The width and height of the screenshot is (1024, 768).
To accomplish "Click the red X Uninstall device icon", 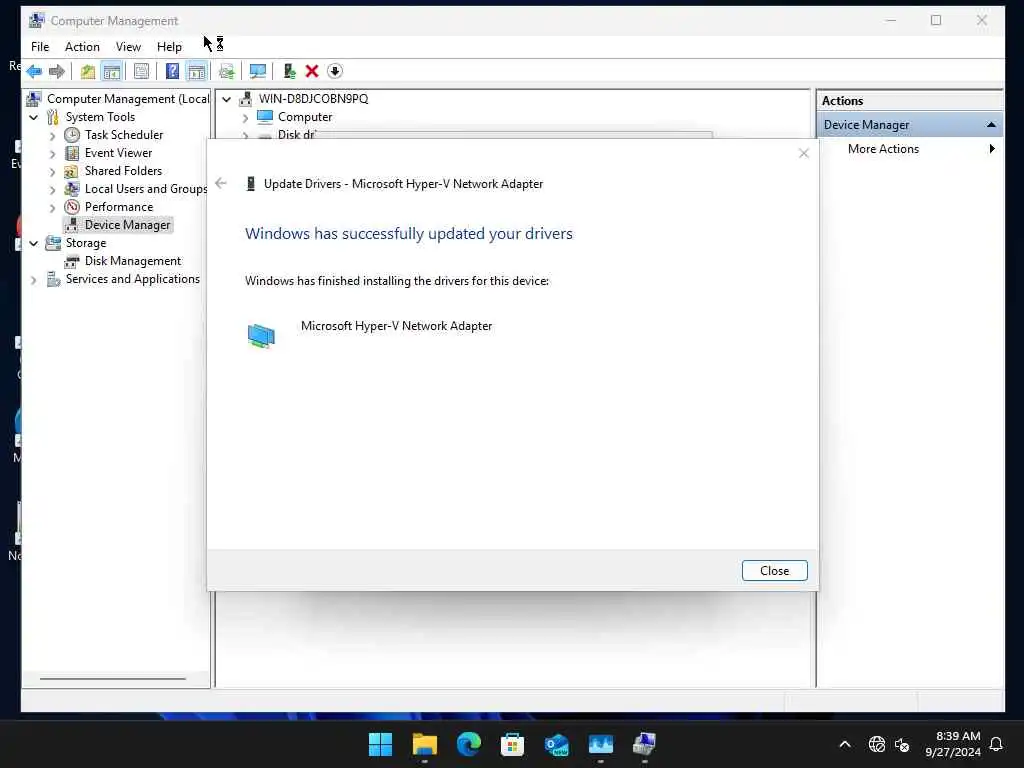I will pyautogui.click(x=312, y=71).
